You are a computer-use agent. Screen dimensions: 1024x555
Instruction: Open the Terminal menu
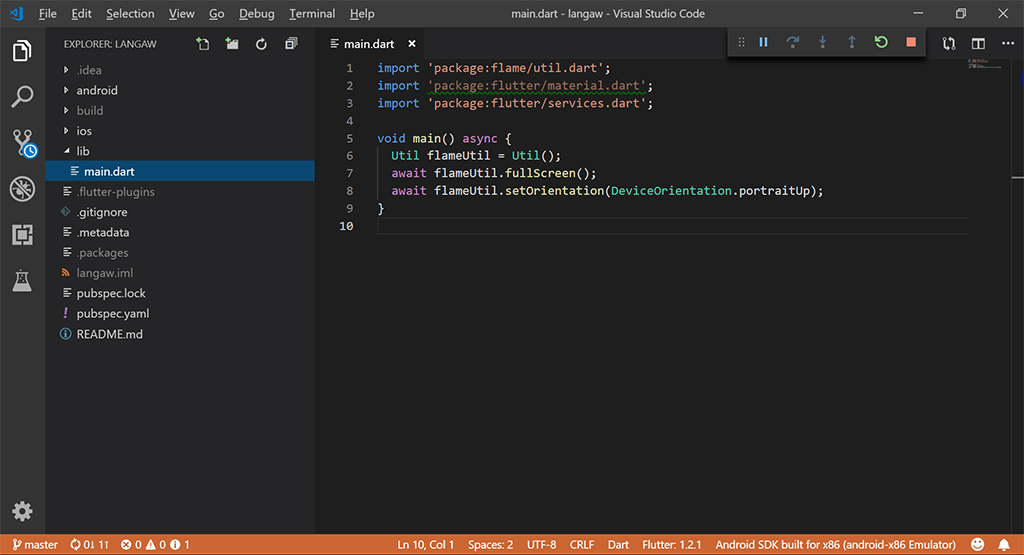coord(312,14)
